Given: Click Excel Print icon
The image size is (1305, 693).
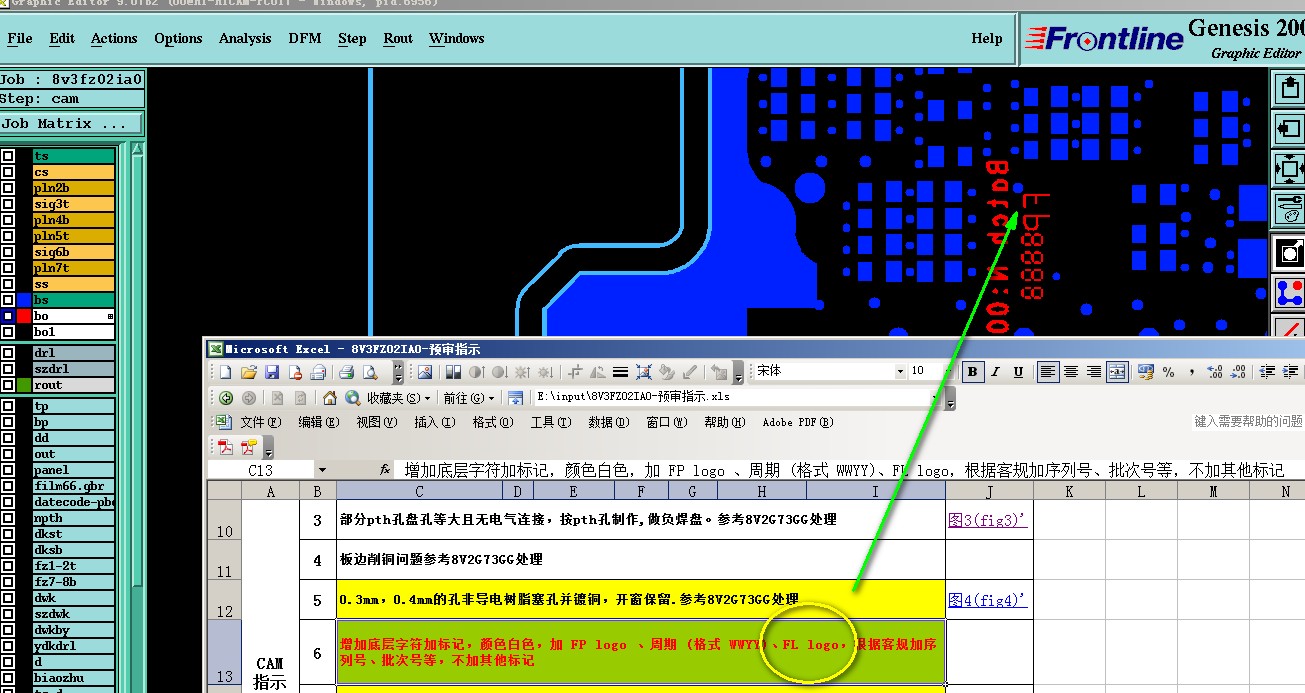Looking at the screenshot, I should 346,372.
